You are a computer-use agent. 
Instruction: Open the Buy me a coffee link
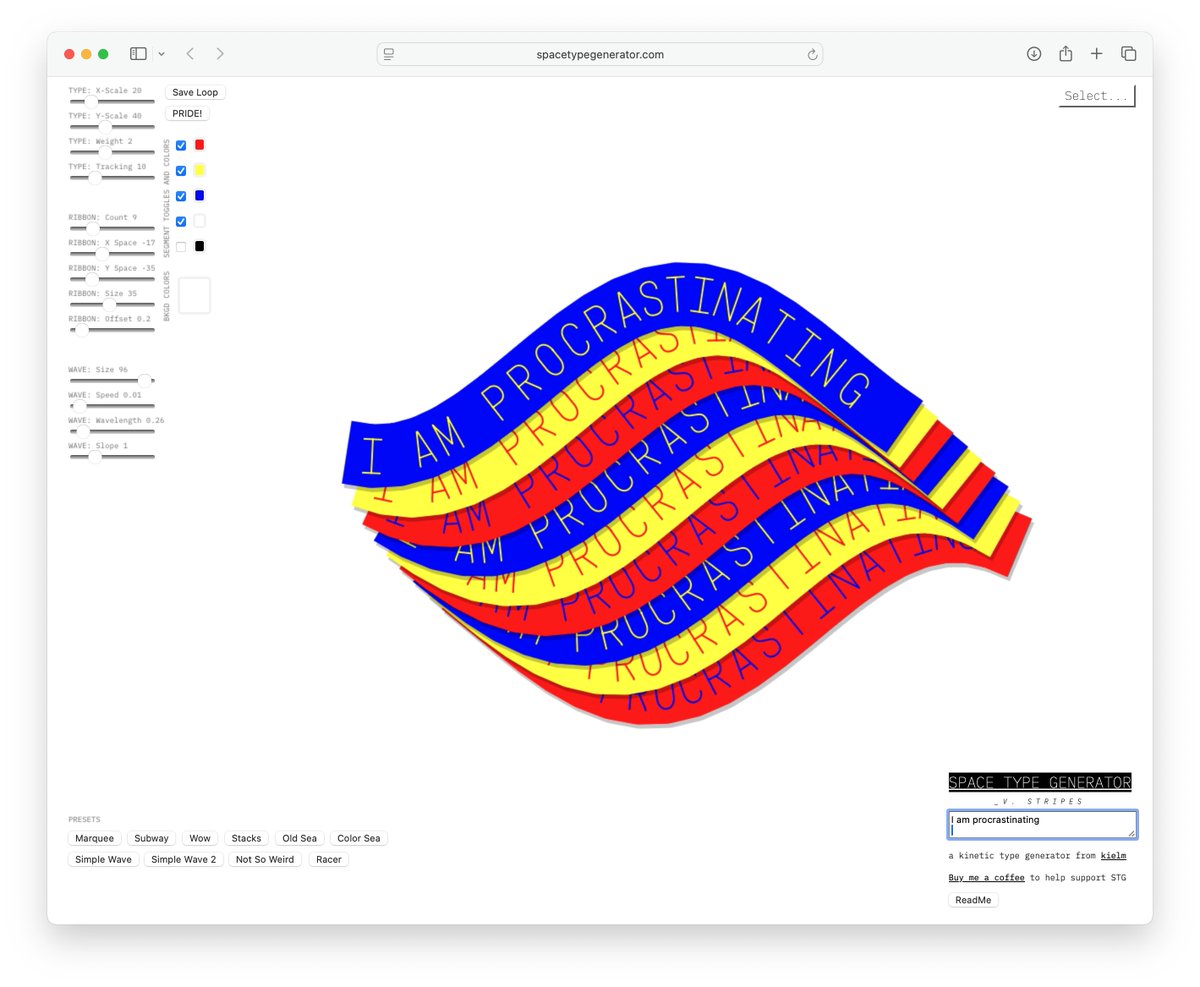986,878
